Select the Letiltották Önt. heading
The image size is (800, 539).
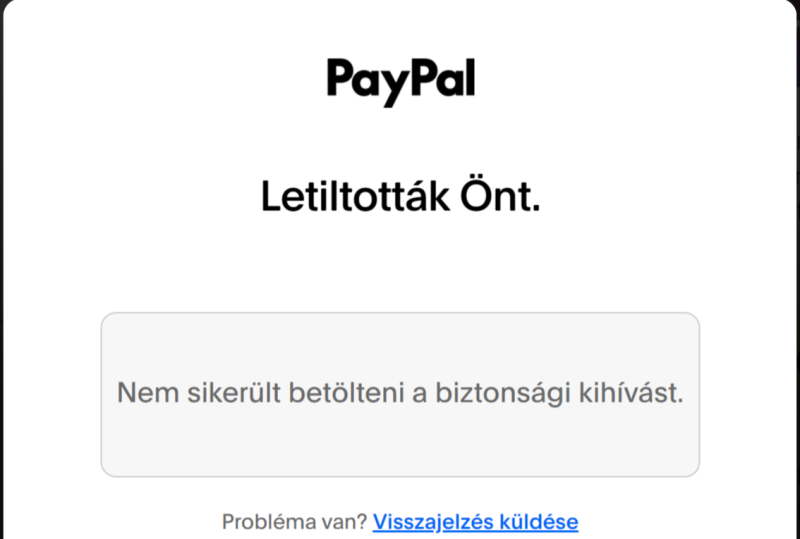[x=401, y=197]
